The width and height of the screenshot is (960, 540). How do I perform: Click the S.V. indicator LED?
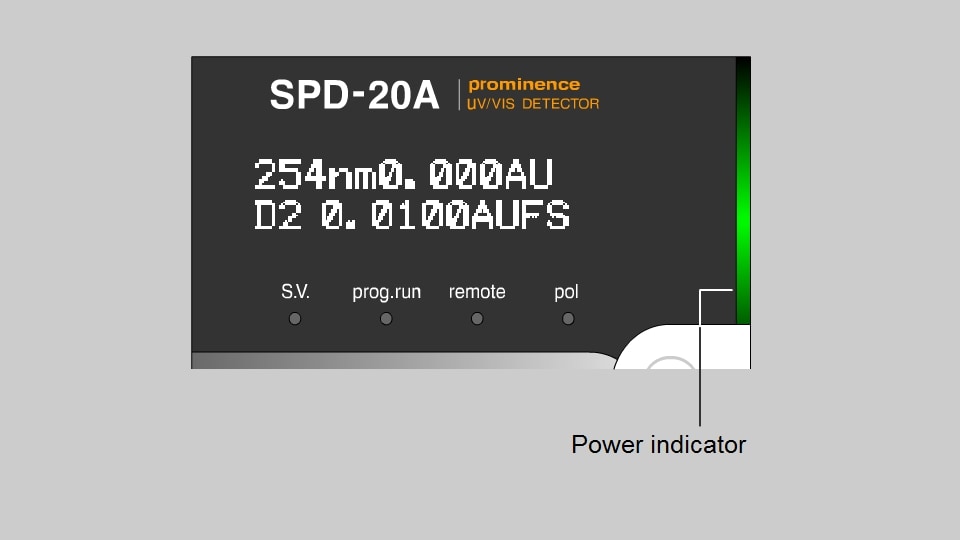pyautogui.click(x=295, y=319)
